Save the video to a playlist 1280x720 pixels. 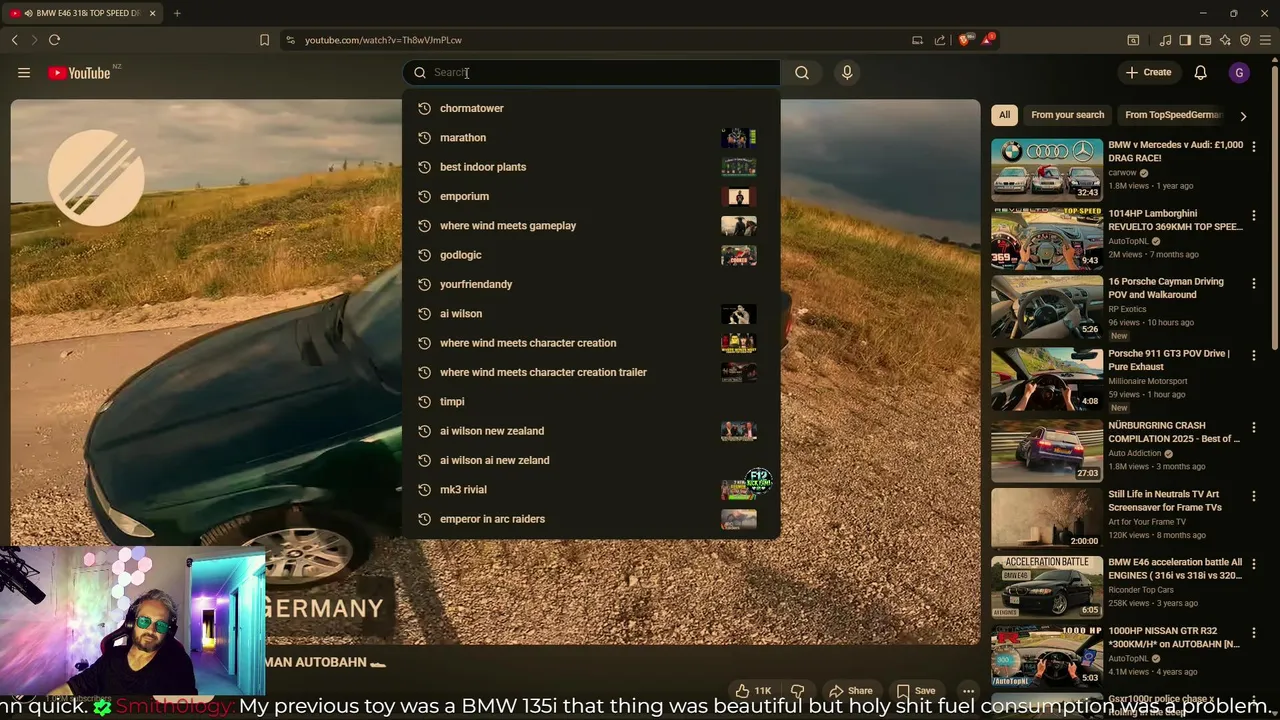[916, 690]
